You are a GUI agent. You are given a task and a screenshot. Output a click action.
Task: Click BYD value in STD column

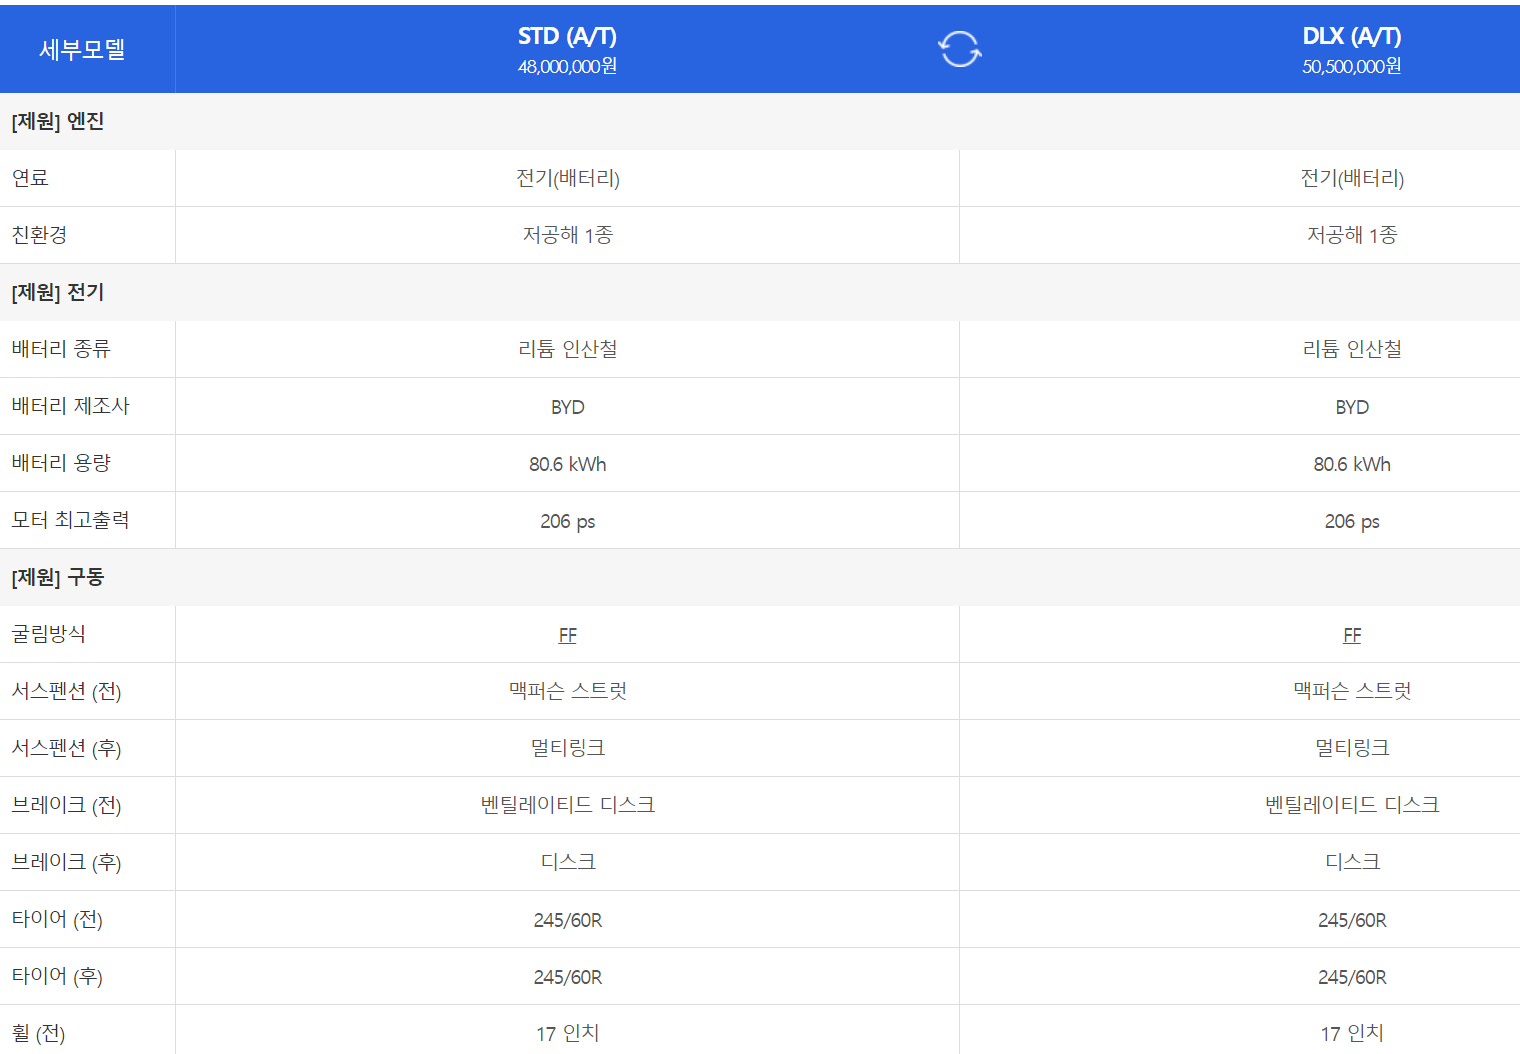coord(568,407)
